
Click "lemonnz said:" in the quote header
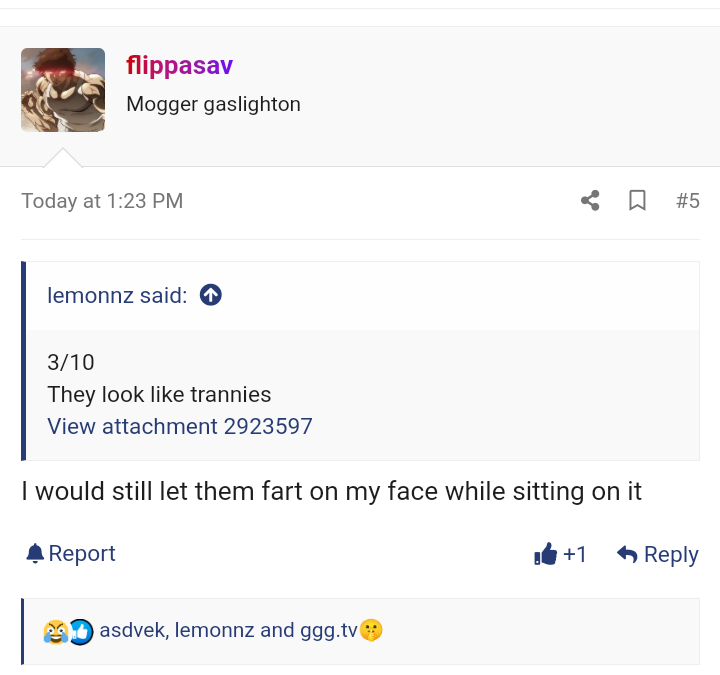[117, 295]
